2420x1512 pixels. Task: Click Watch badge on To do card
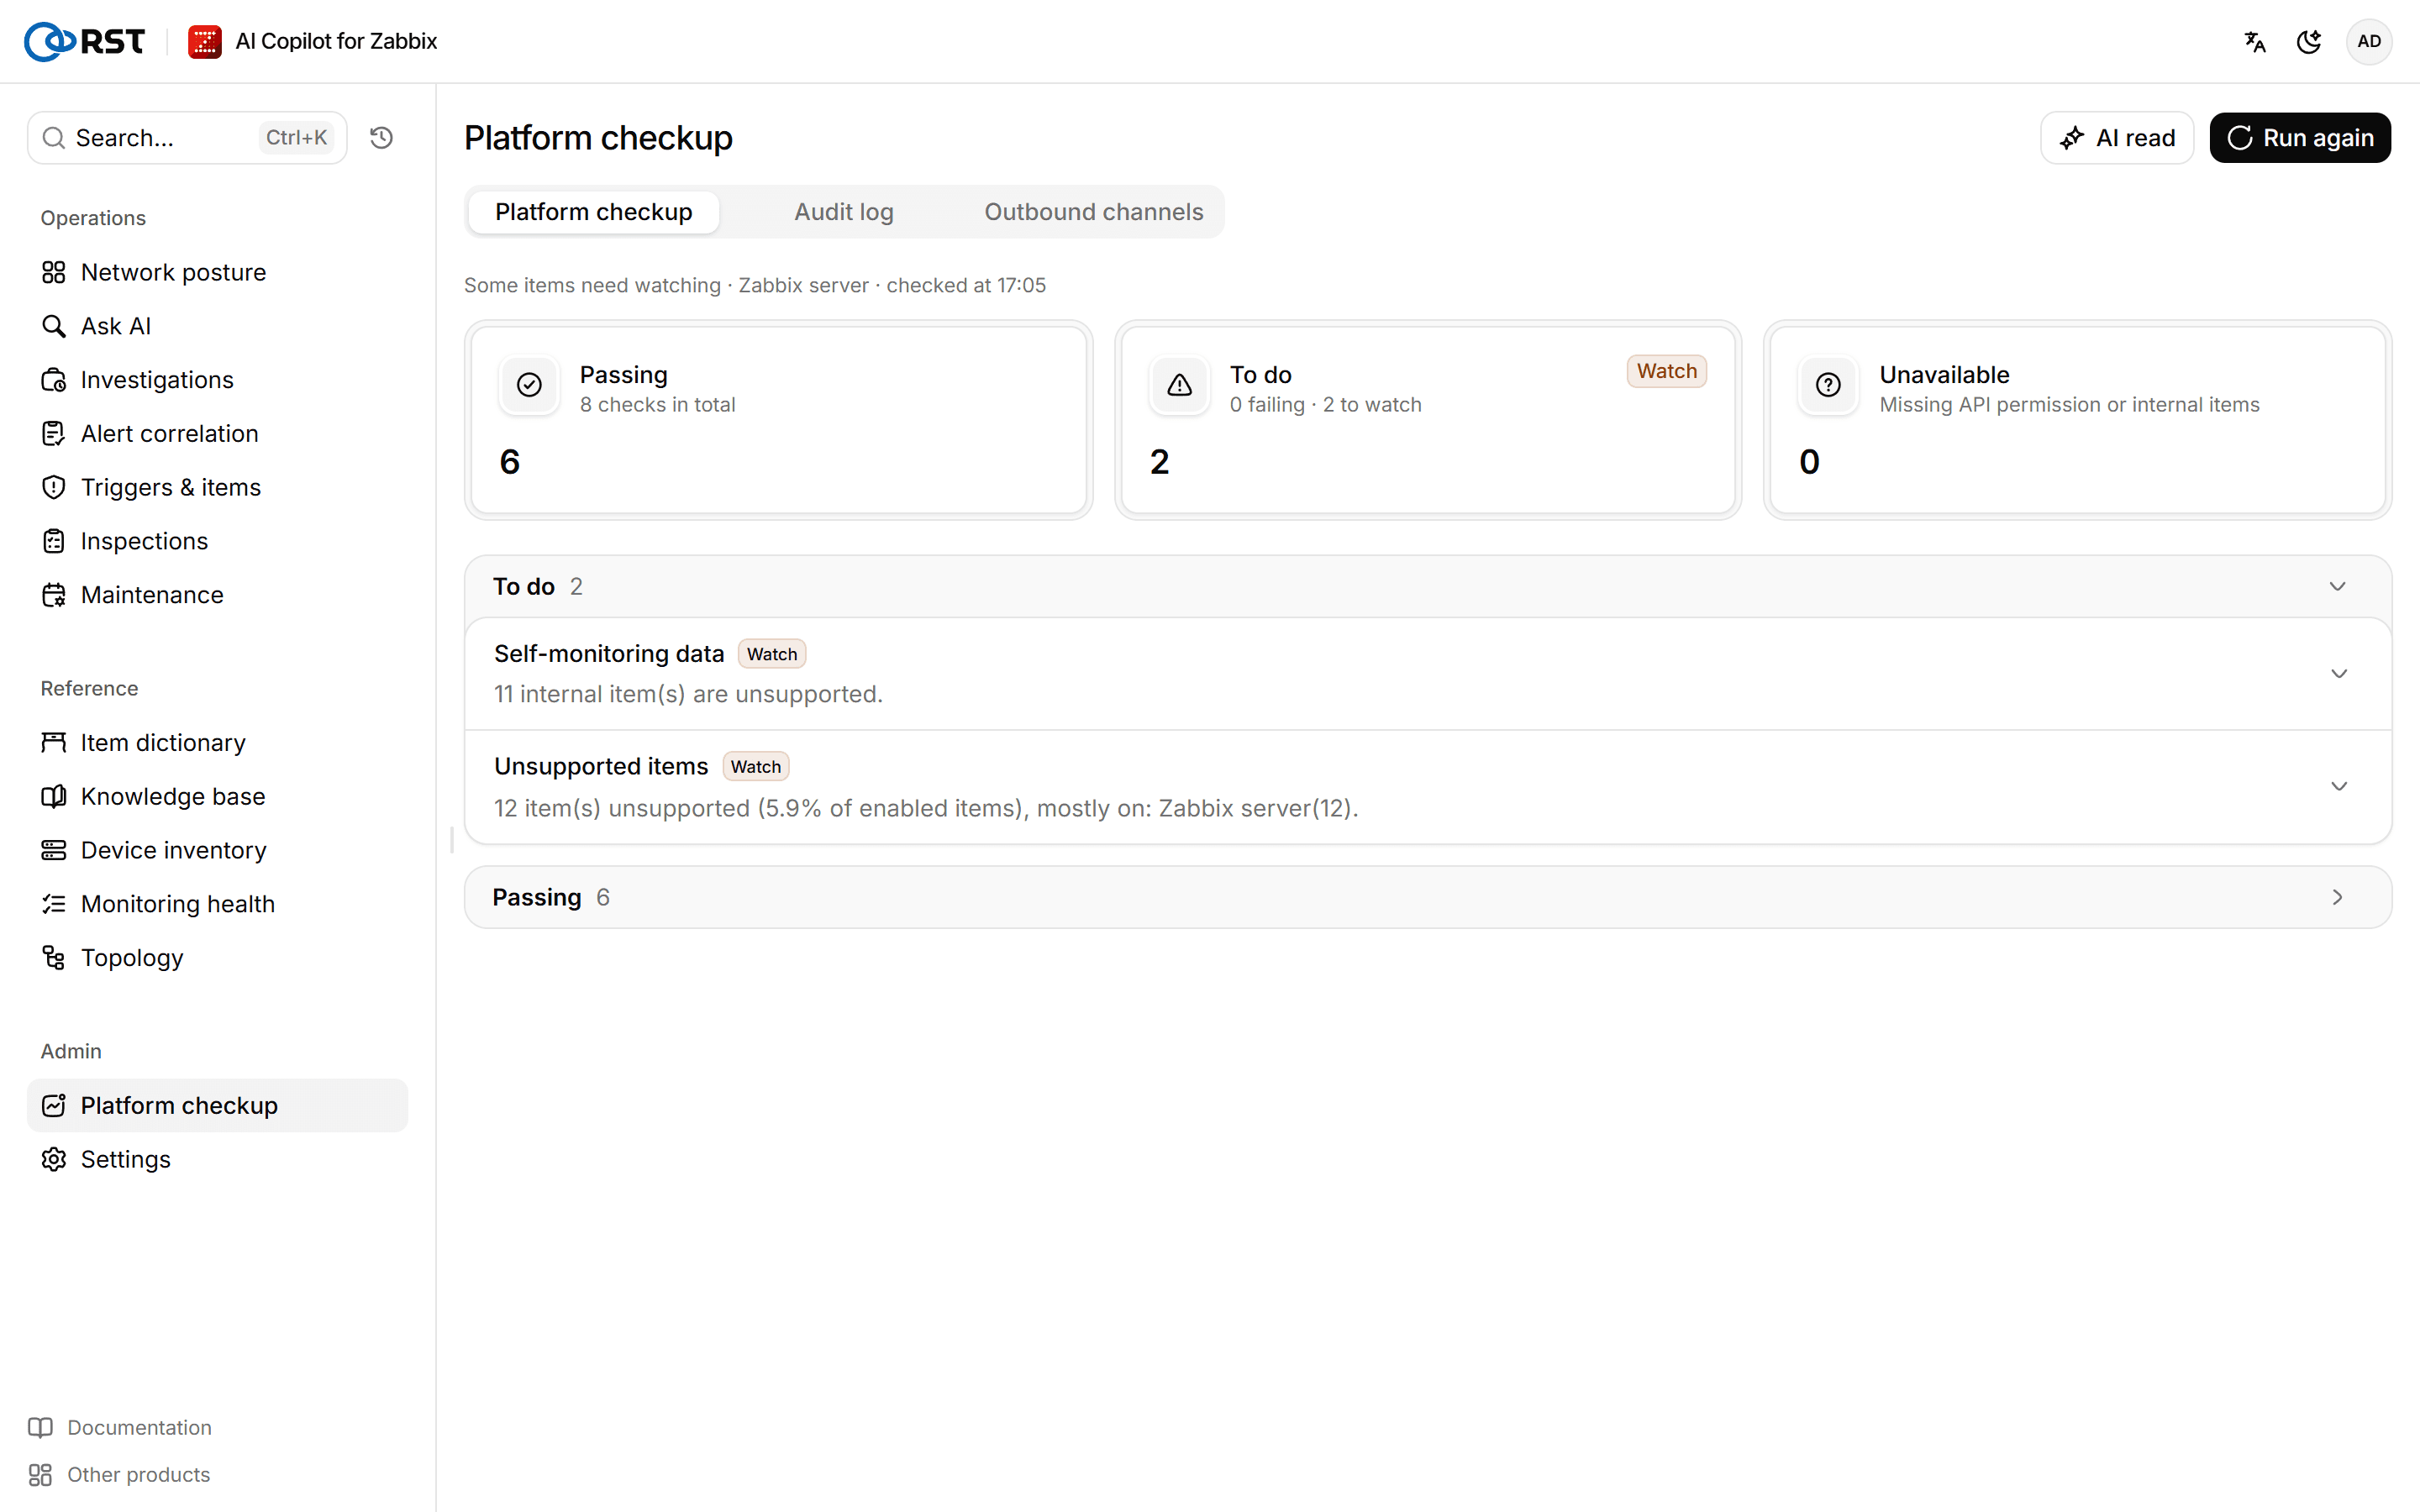point(1666,371)
